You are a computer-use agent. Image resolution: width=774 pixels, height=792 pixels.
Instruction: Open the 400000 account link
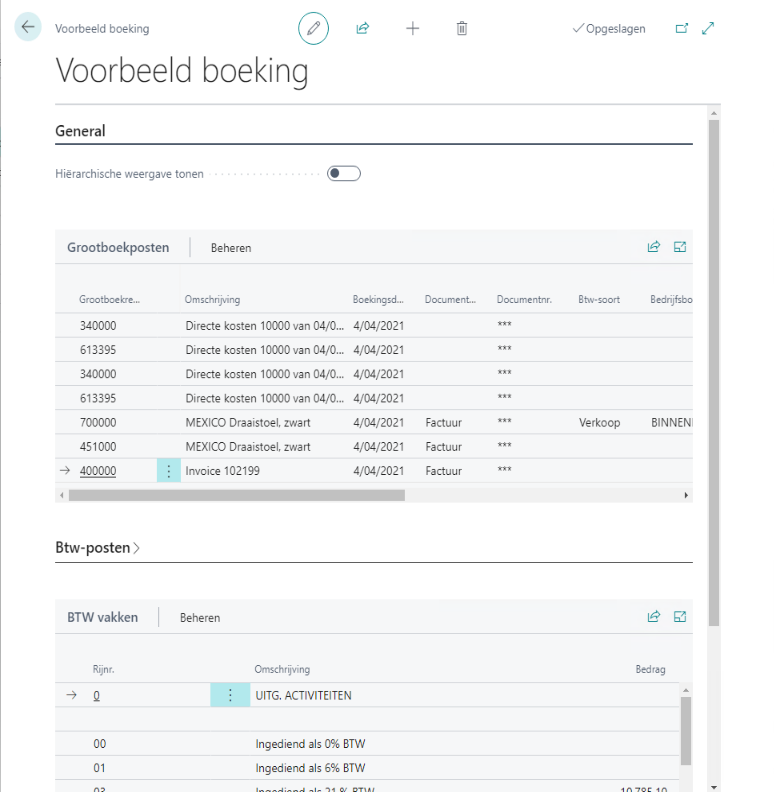tap(98, 471)
